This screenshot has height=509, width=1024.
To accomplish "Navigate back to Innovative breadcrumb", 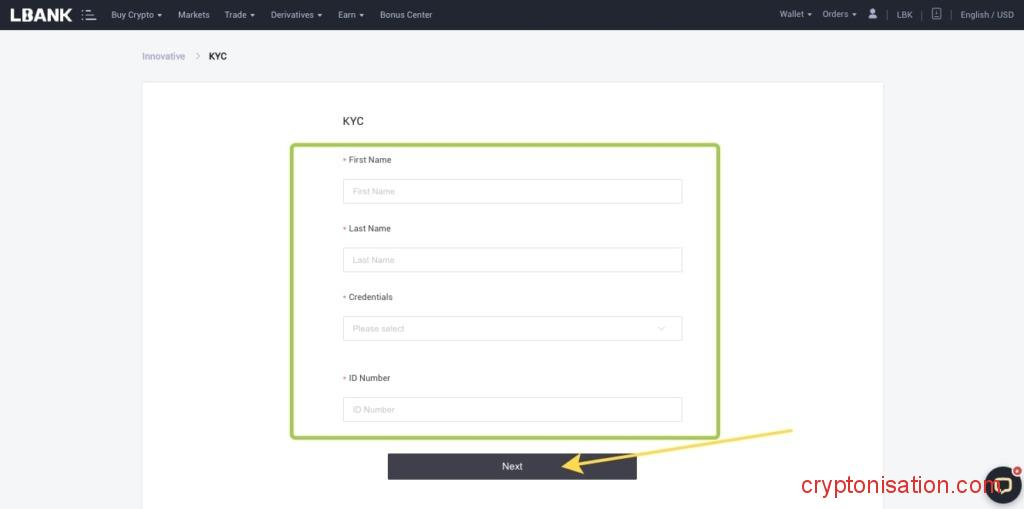I will click(x=163, y=56).
